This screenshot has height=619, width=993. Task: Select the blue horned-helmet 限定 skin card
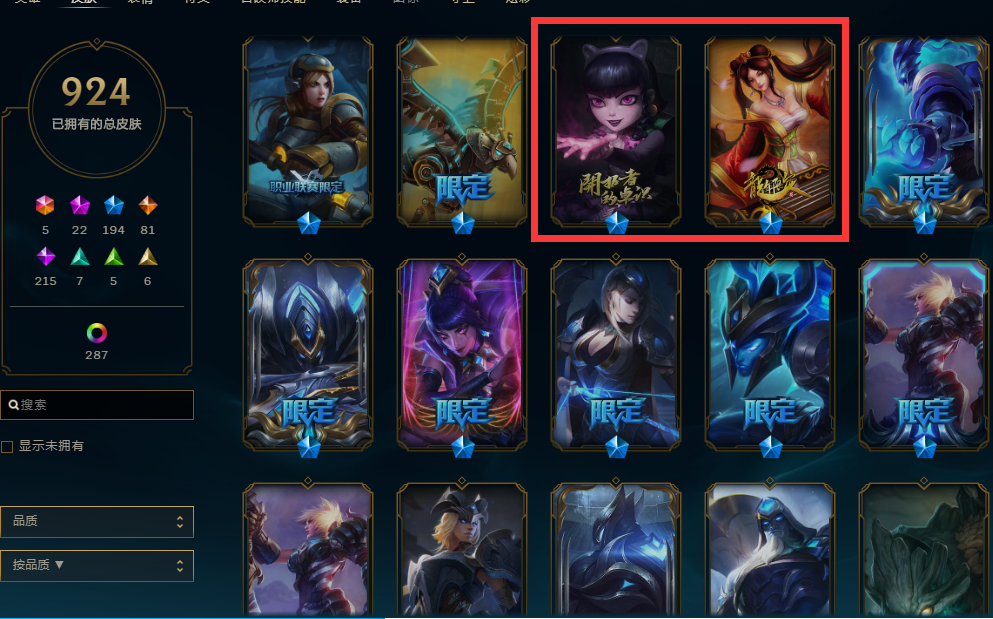(x=769, y=354)
